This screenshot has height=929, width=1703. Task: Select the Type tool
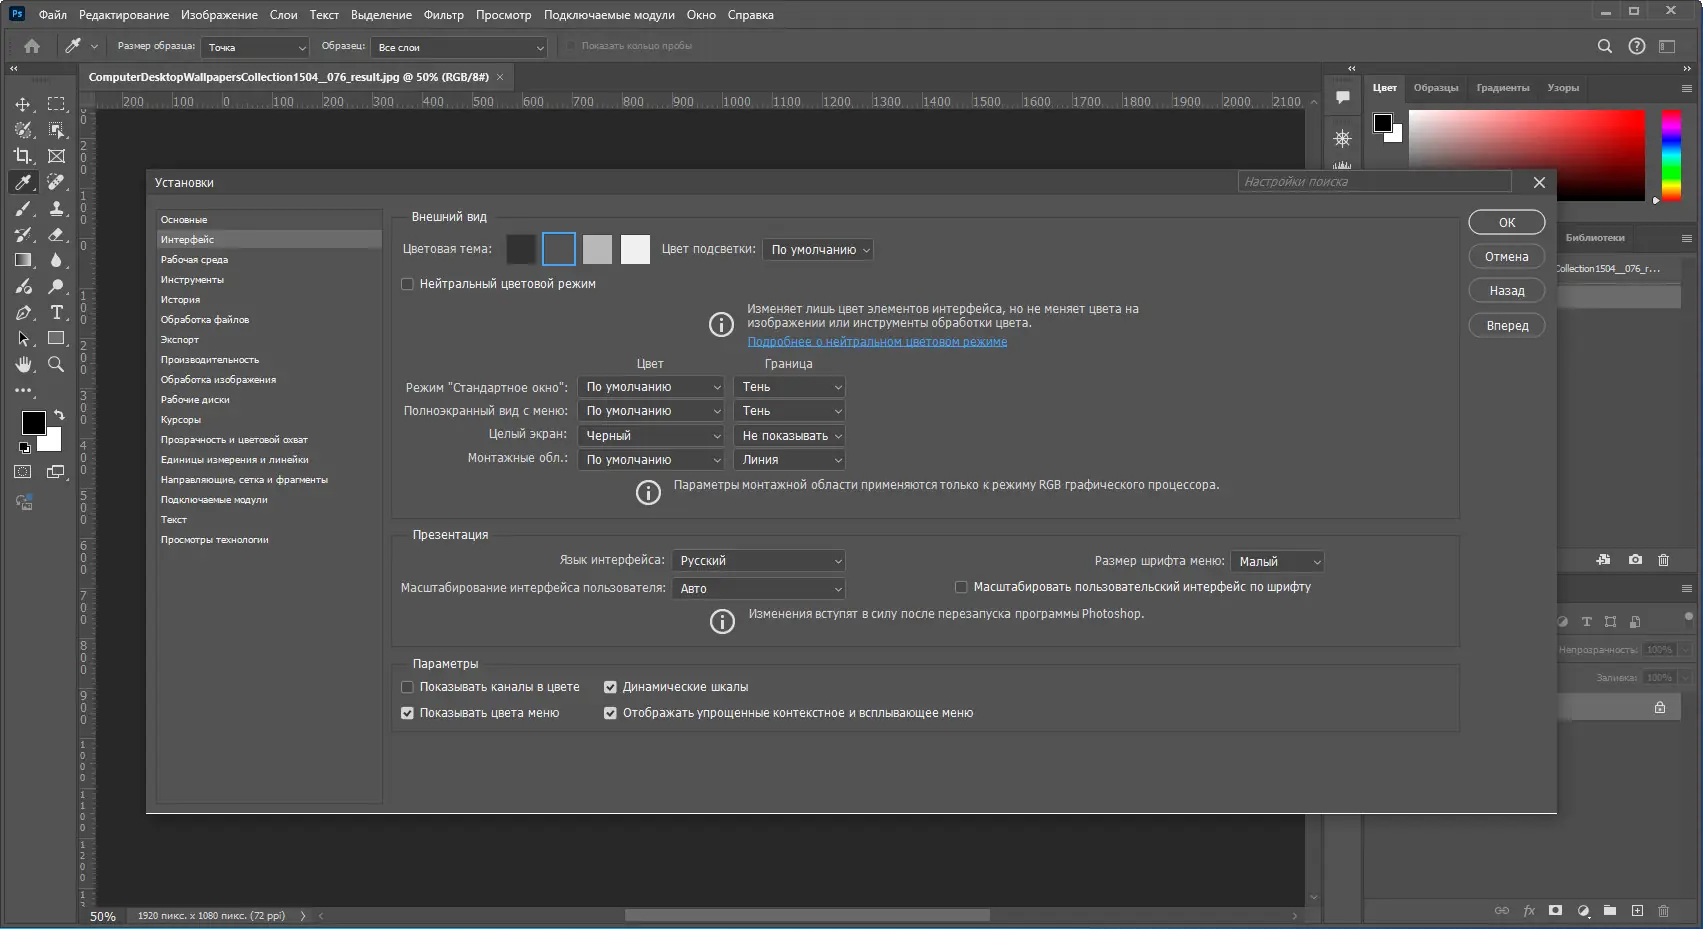[56, 312]
